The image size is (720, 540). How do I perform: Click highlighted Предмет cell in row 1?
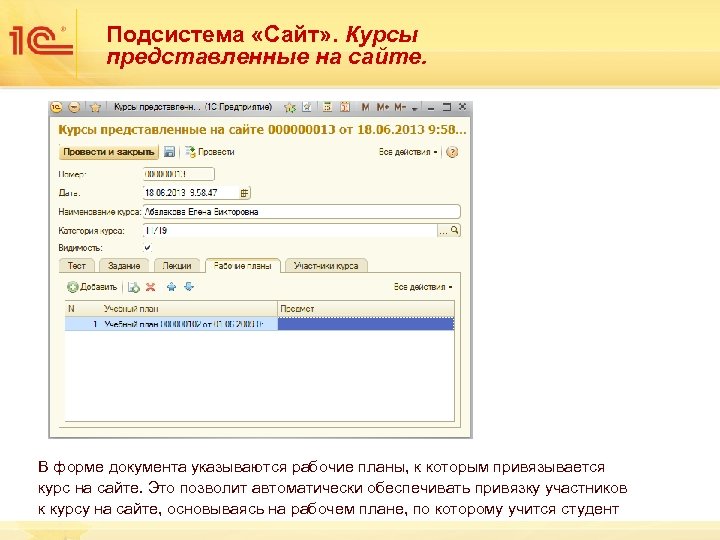[366, 324]
